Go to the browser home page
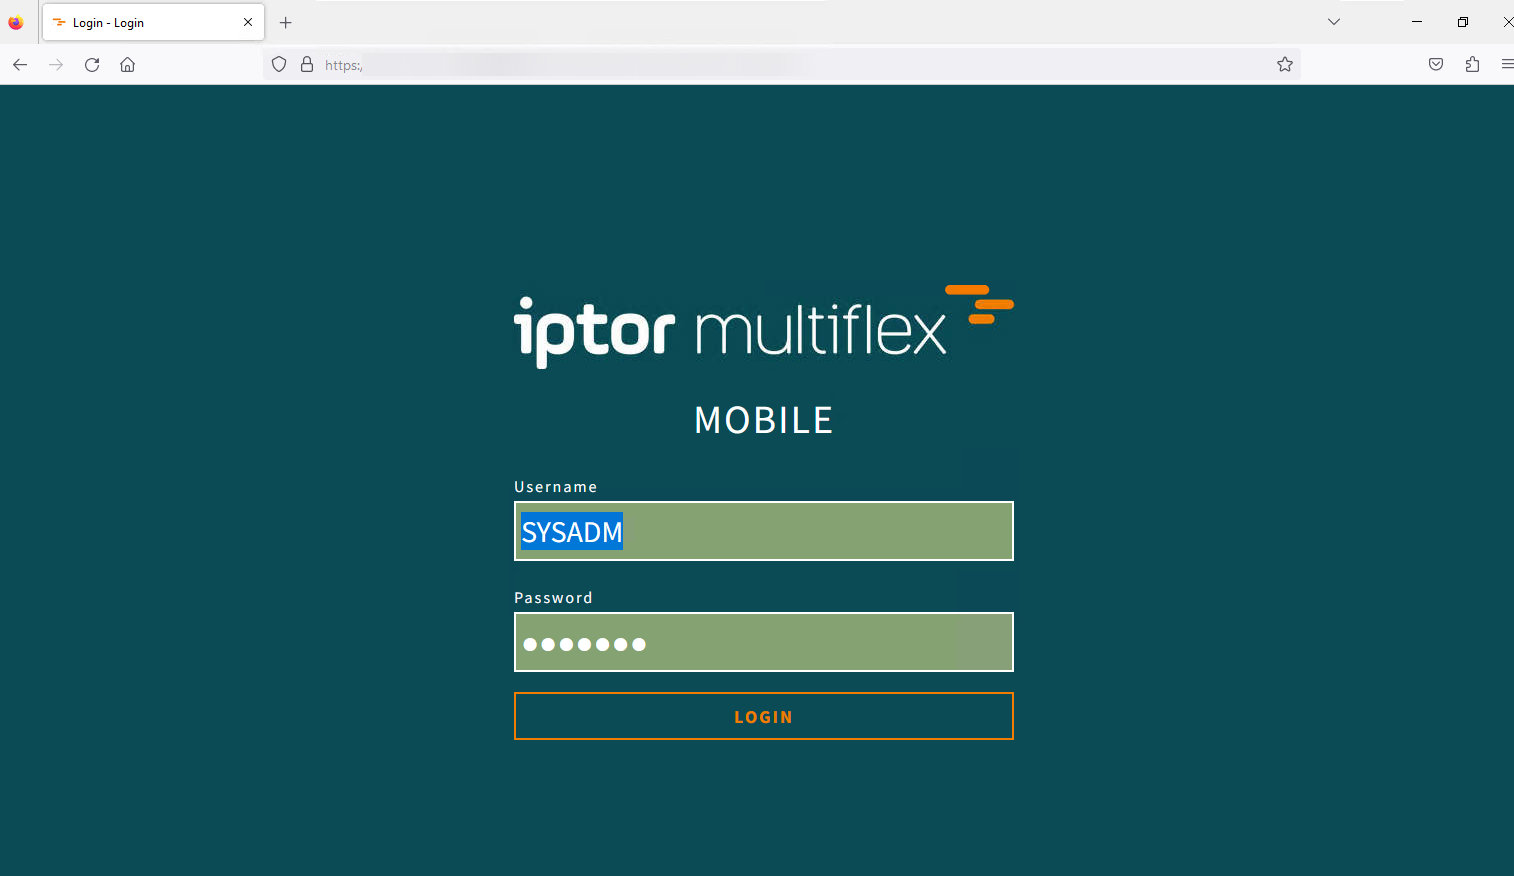 tap(128, 65)
